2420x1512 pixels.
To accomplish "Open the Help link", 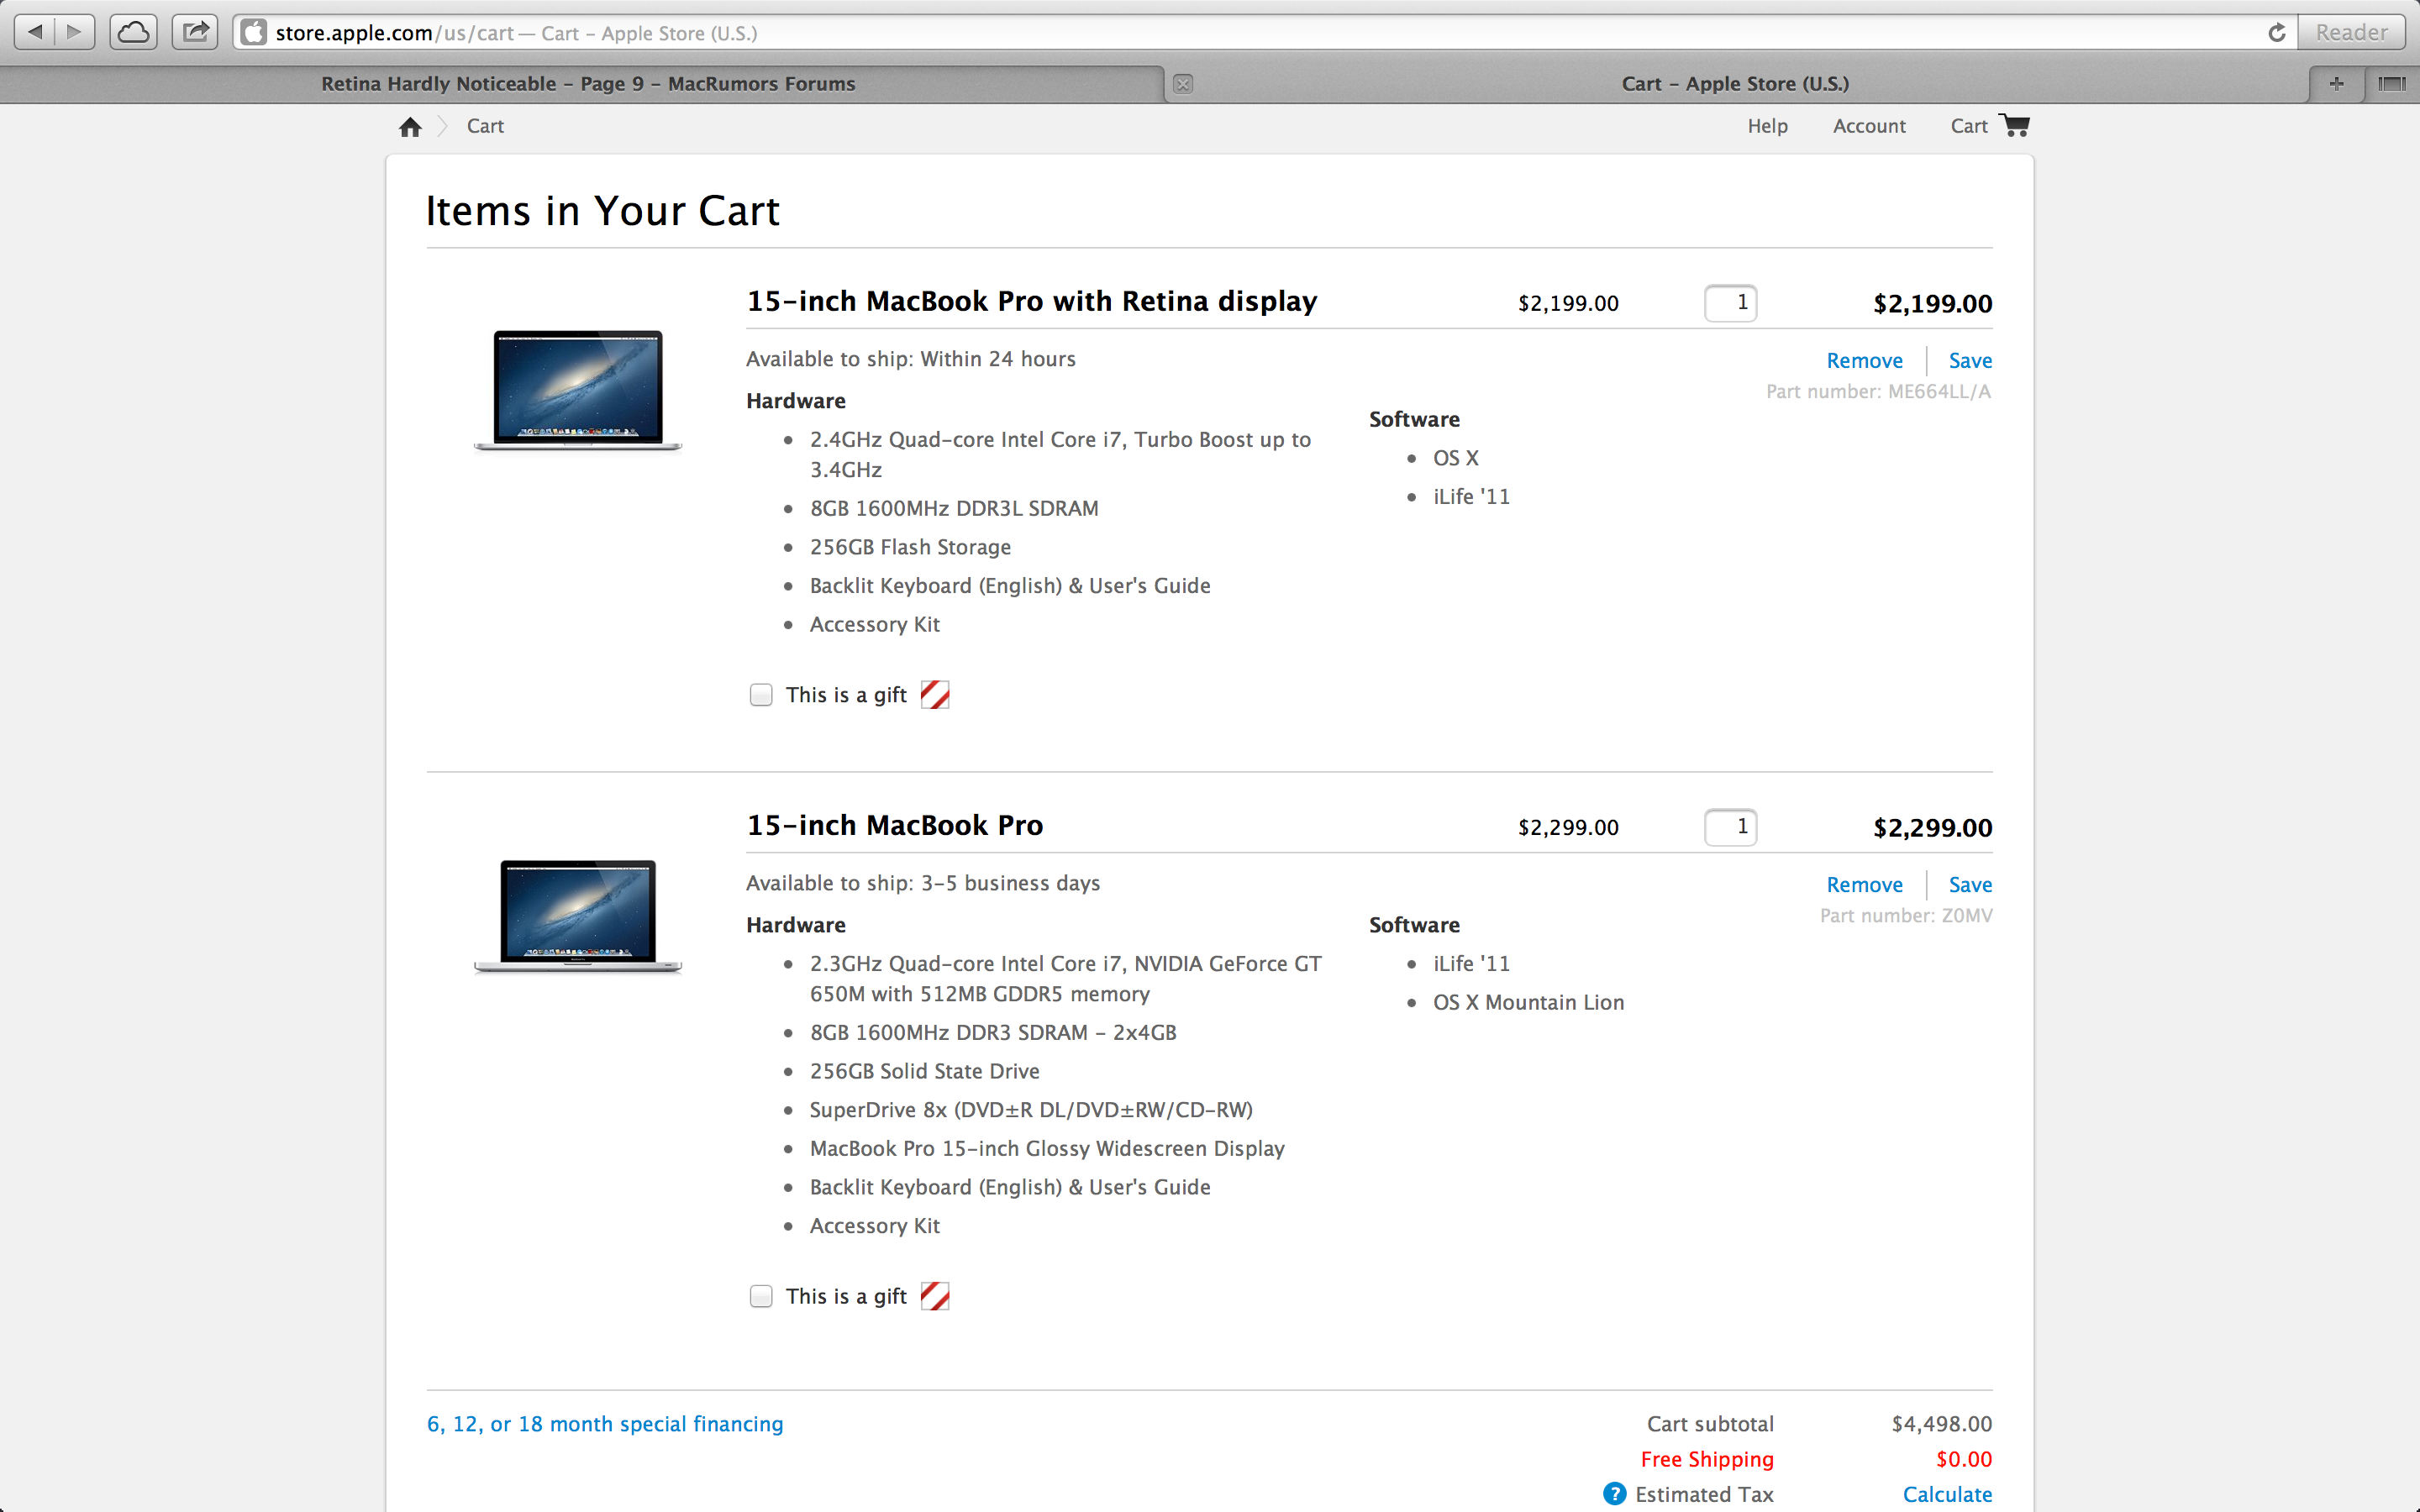I will coord(1767,126).
